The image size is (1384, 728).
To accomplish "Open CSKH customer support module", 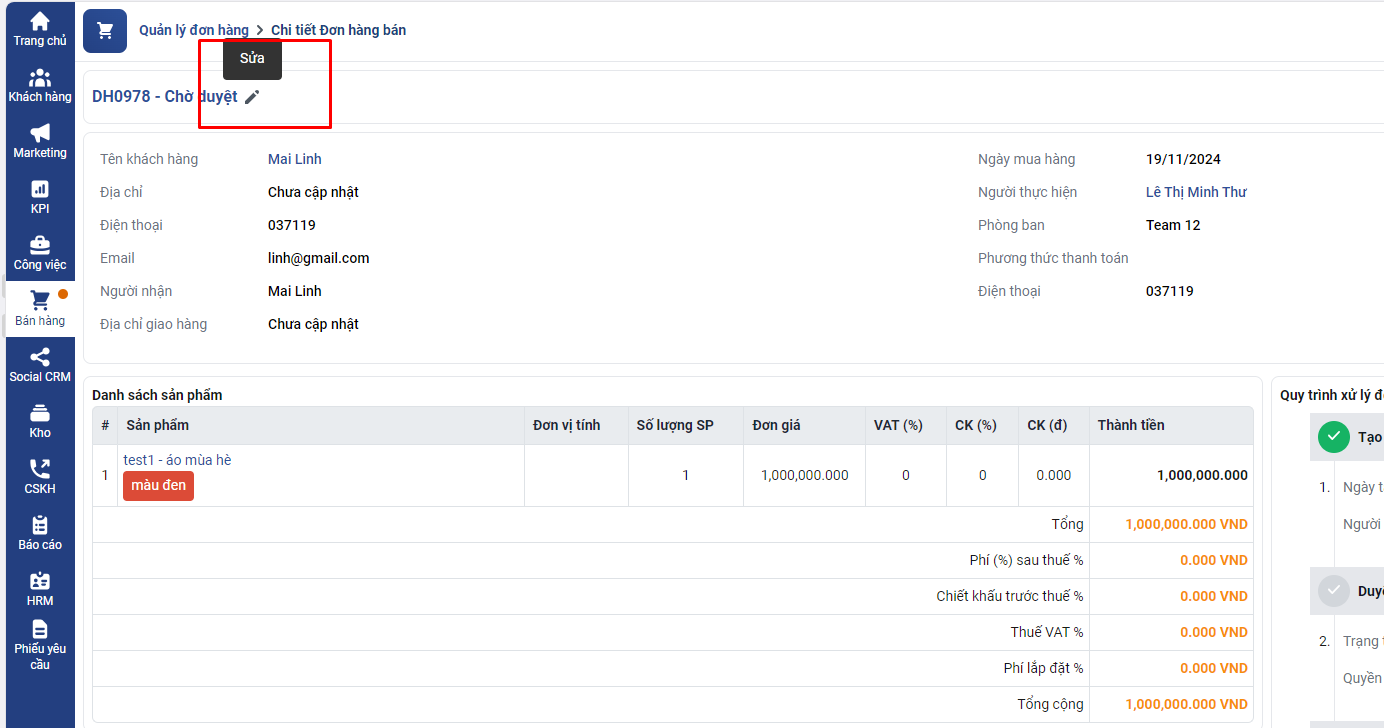I will [x=40, y=477].
